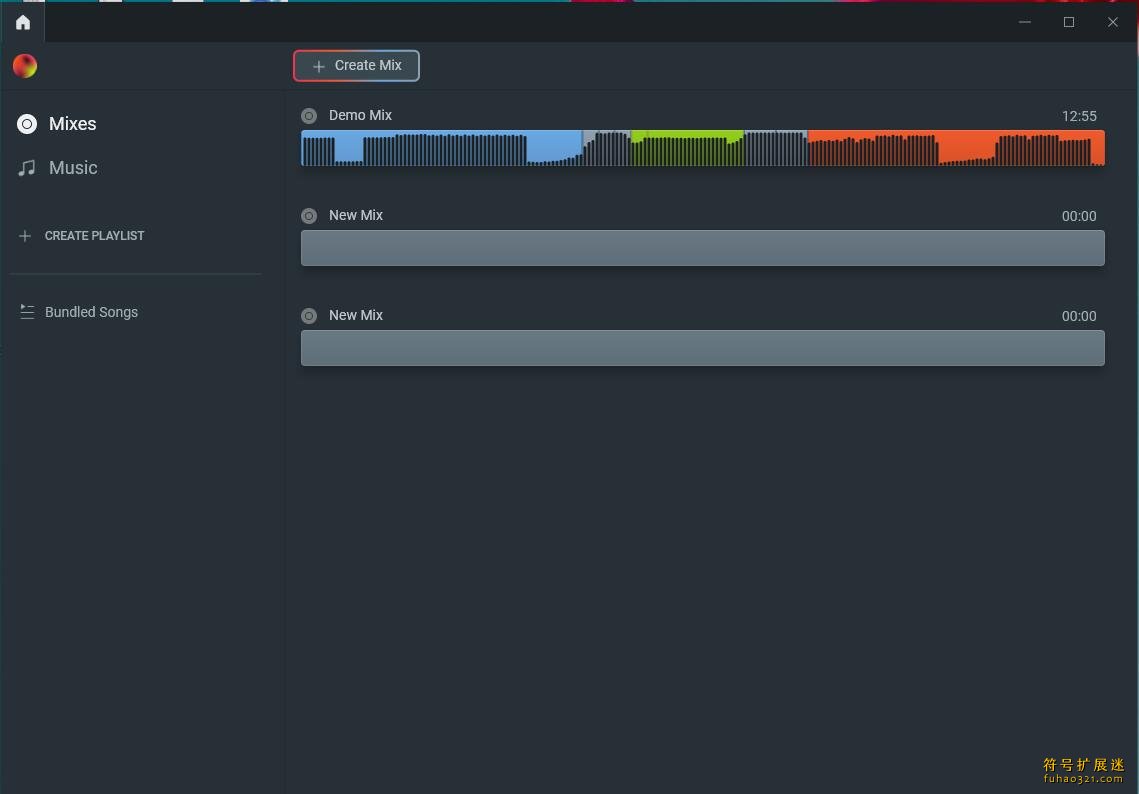Open the Bundled Songs playlist
The width and height of the screenshot is (1139, 794).
[x=91, y=312]
